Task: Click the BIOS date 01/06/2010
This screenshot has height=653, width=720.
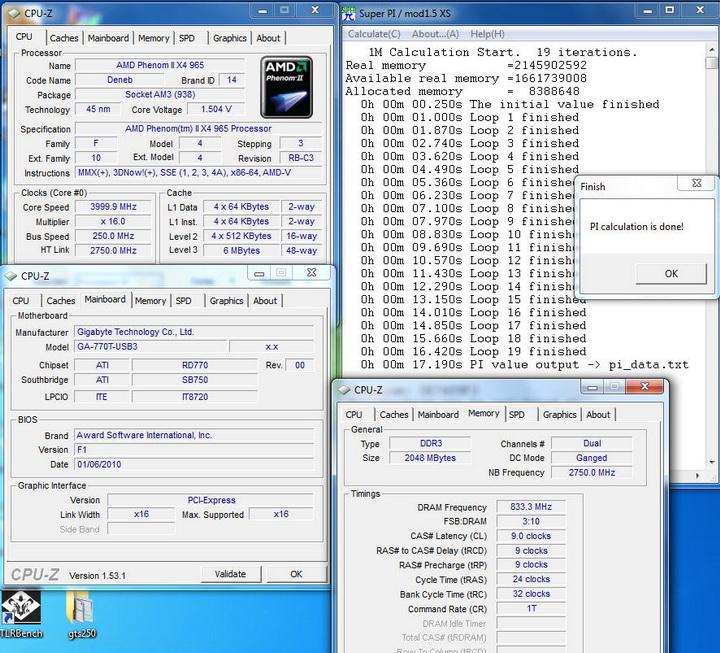Action: [x=194, y=464]
